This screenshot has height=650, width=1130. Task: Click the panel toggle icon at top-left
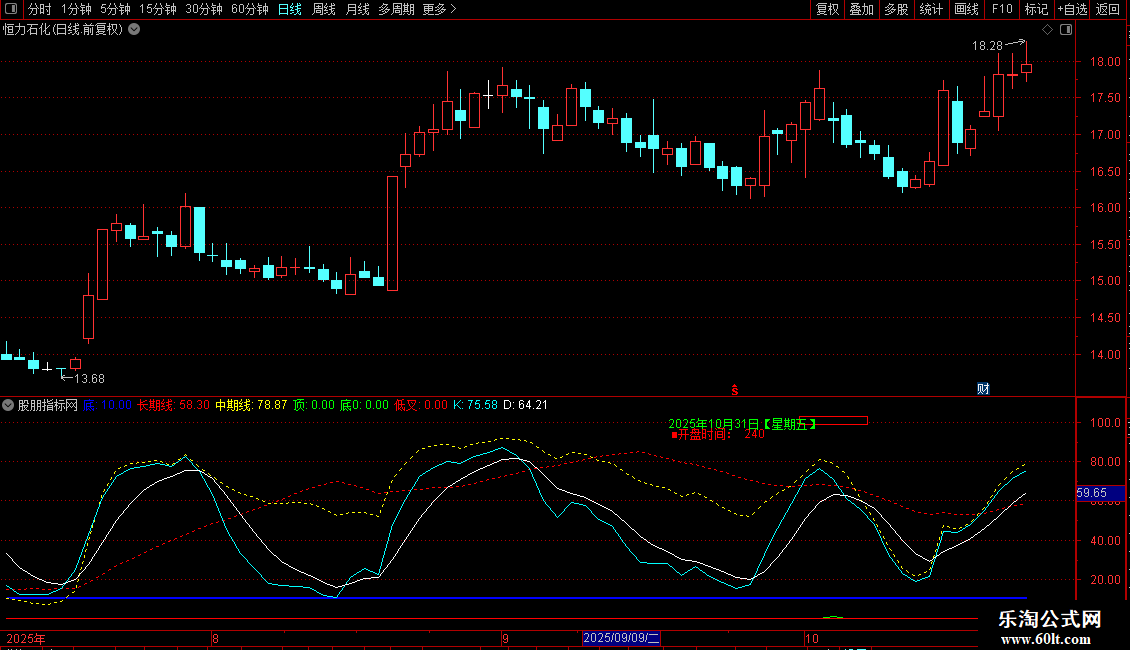click(10, 10)
